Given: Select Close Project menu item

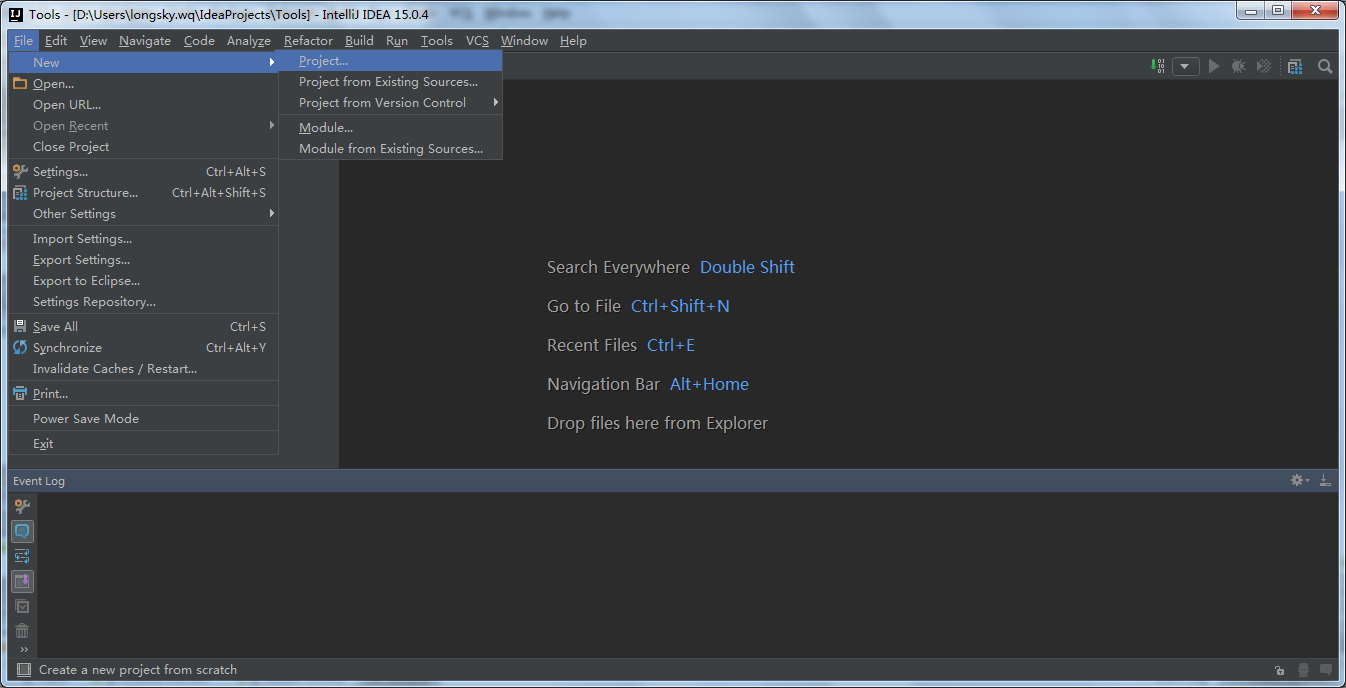Looking at the screenshot, I should tap(143, 147).
